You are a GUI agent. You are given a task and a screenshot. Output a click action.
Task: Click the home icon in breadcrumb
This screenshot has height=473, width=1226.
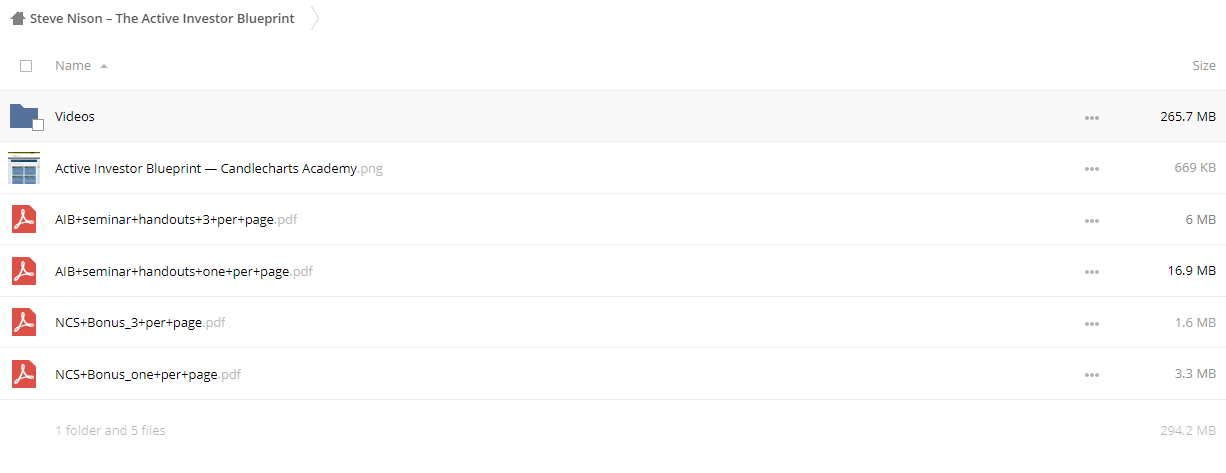17,18
